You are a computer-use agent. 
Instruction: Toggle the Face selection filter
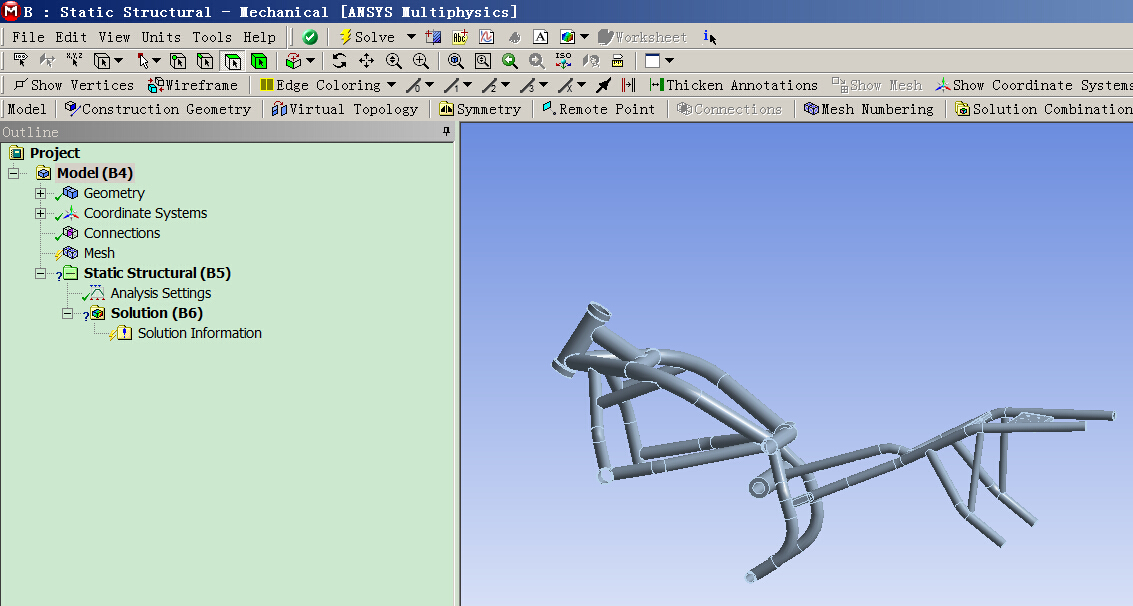pos(233,61)
